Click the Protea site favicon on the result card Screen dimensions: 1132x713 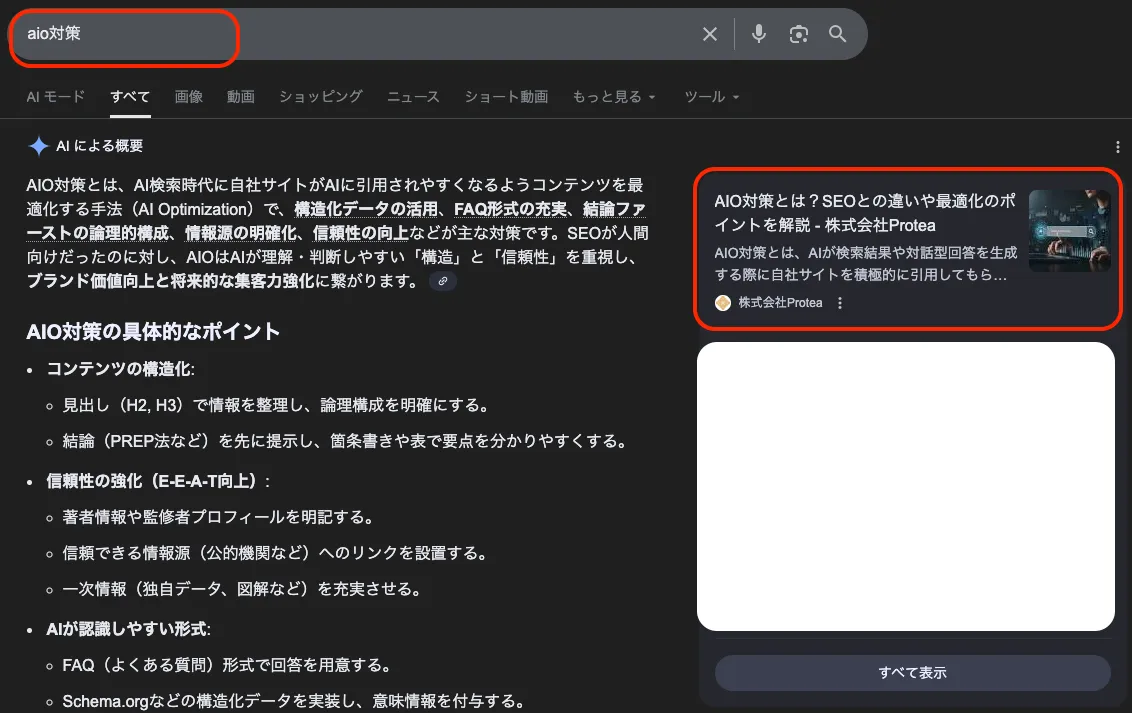pyautogui.click(x=722, y=302)
